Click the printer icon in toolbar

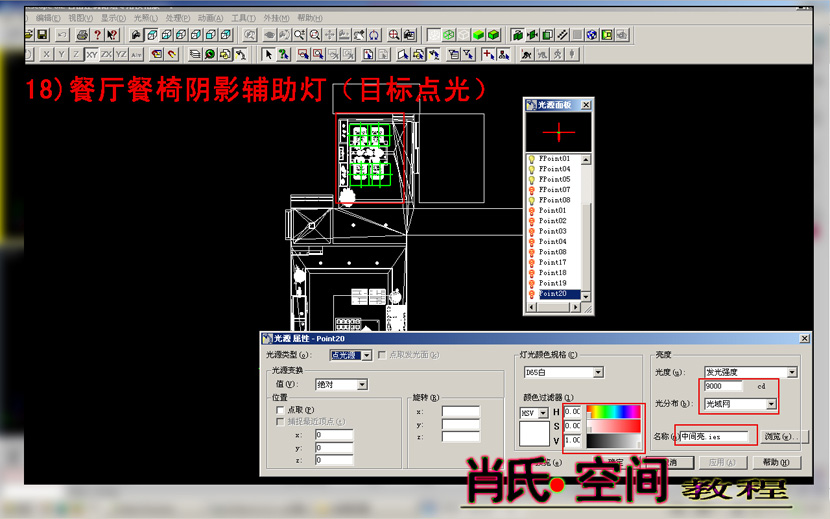tap(82, 35)
